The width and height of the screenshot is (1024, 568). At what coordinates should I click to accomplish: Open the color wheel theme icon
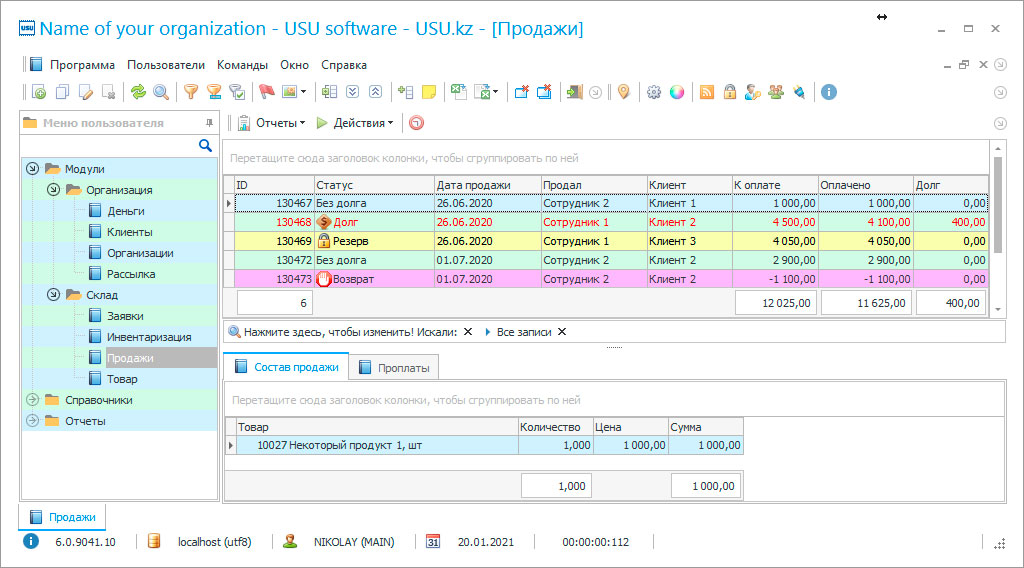point(677,92)
